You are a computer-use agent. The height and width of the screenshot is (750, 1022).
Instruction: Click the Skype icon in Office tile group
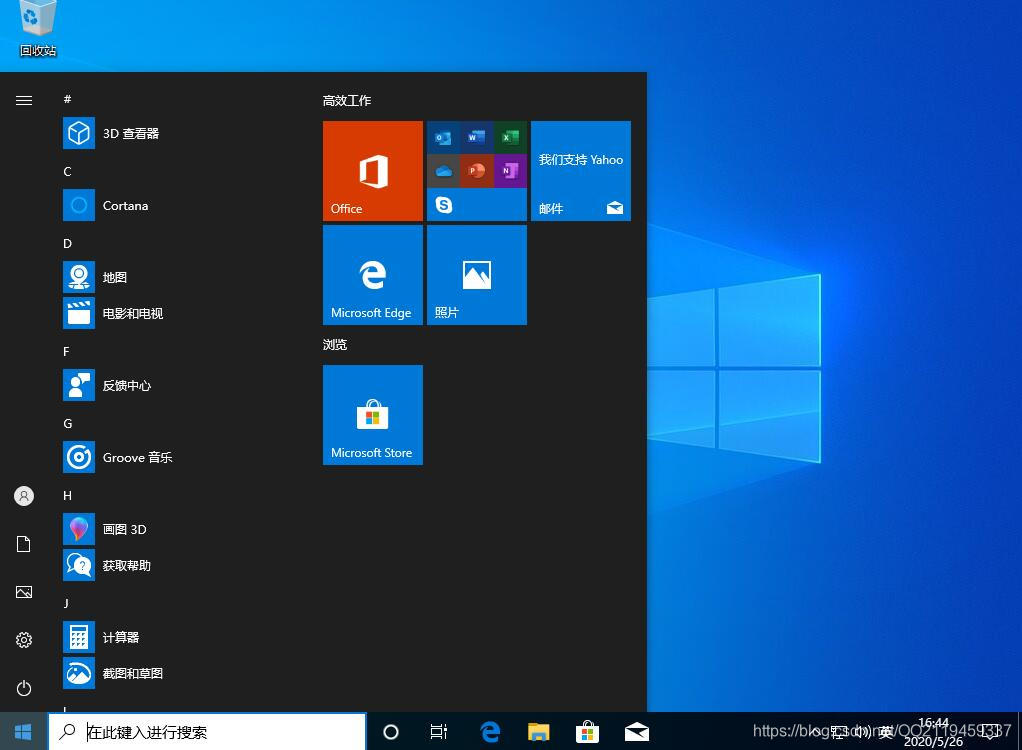pos(444,205)
